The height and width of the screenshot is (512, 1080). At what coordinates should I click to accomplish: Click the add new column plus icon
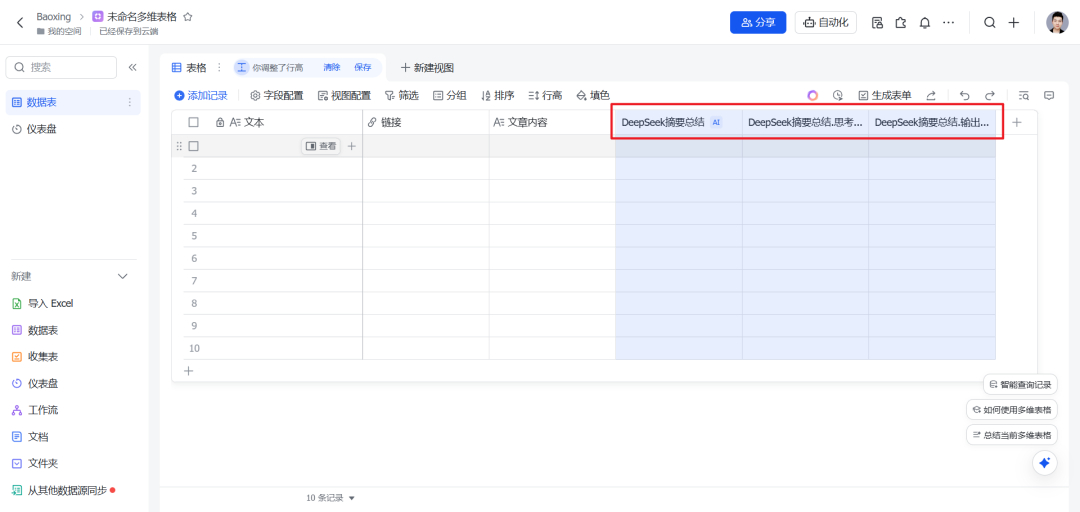point(1017,122)
